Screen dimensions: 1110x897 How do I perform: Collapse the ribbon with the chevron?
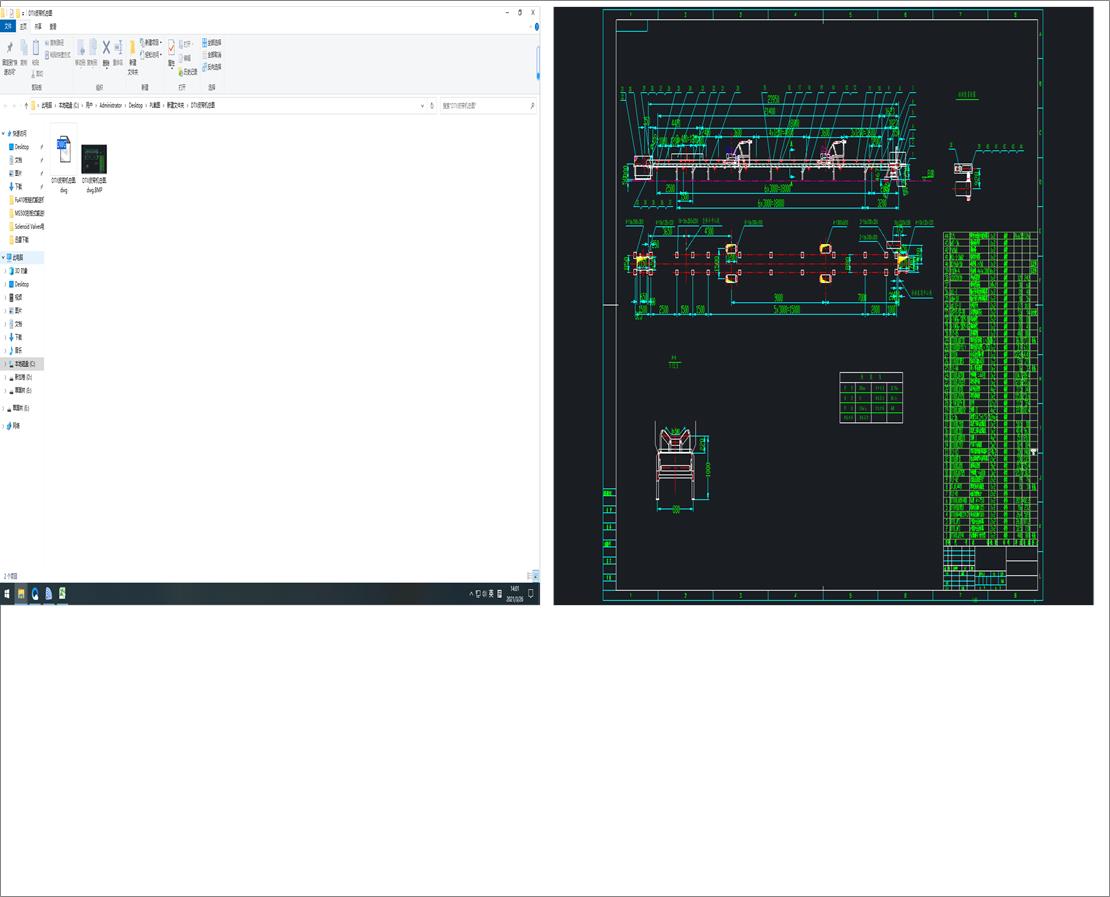click(530, 27)
